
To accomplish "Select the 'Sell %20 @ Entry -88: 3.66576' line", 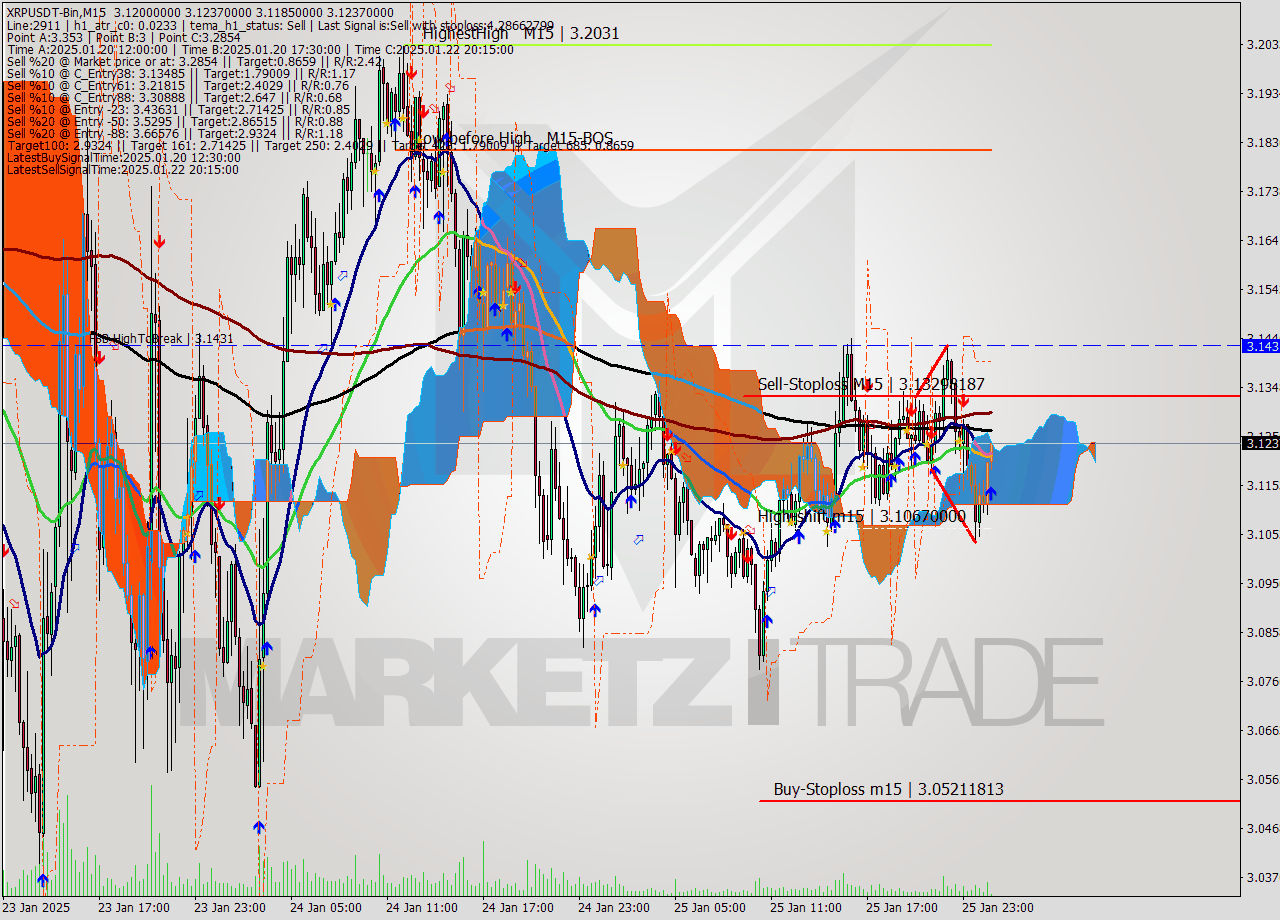I will click(175, 133).
